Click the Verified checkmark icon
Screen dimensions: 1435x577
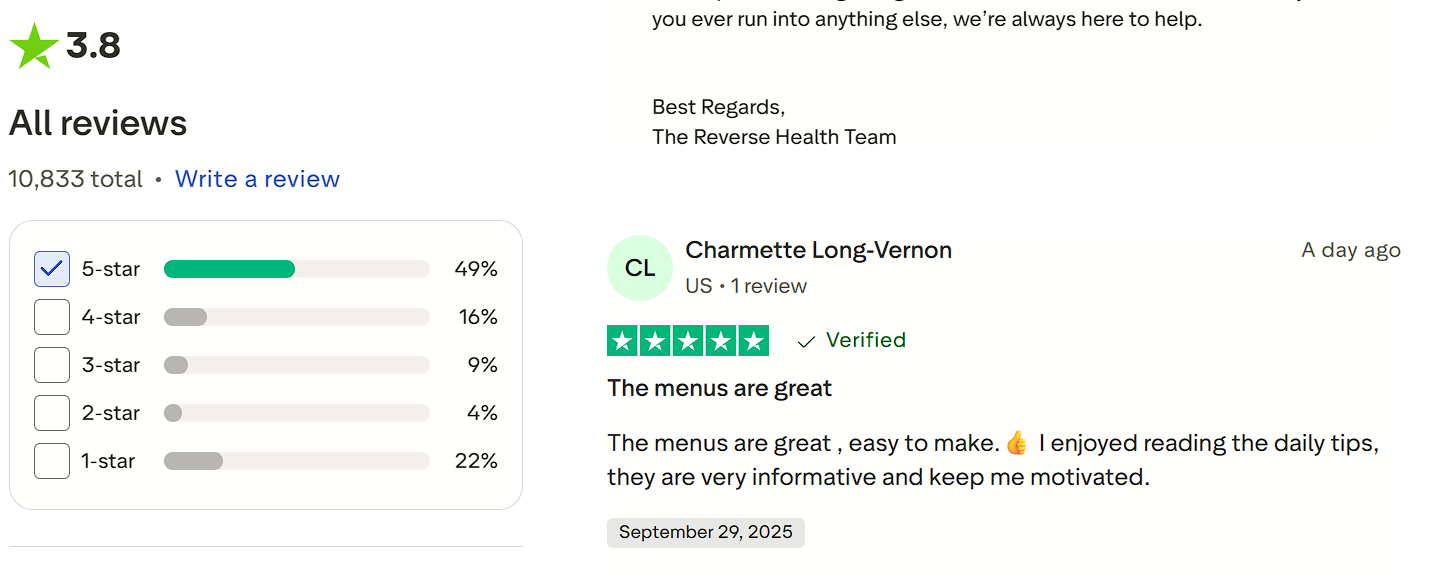coord(806,342)
